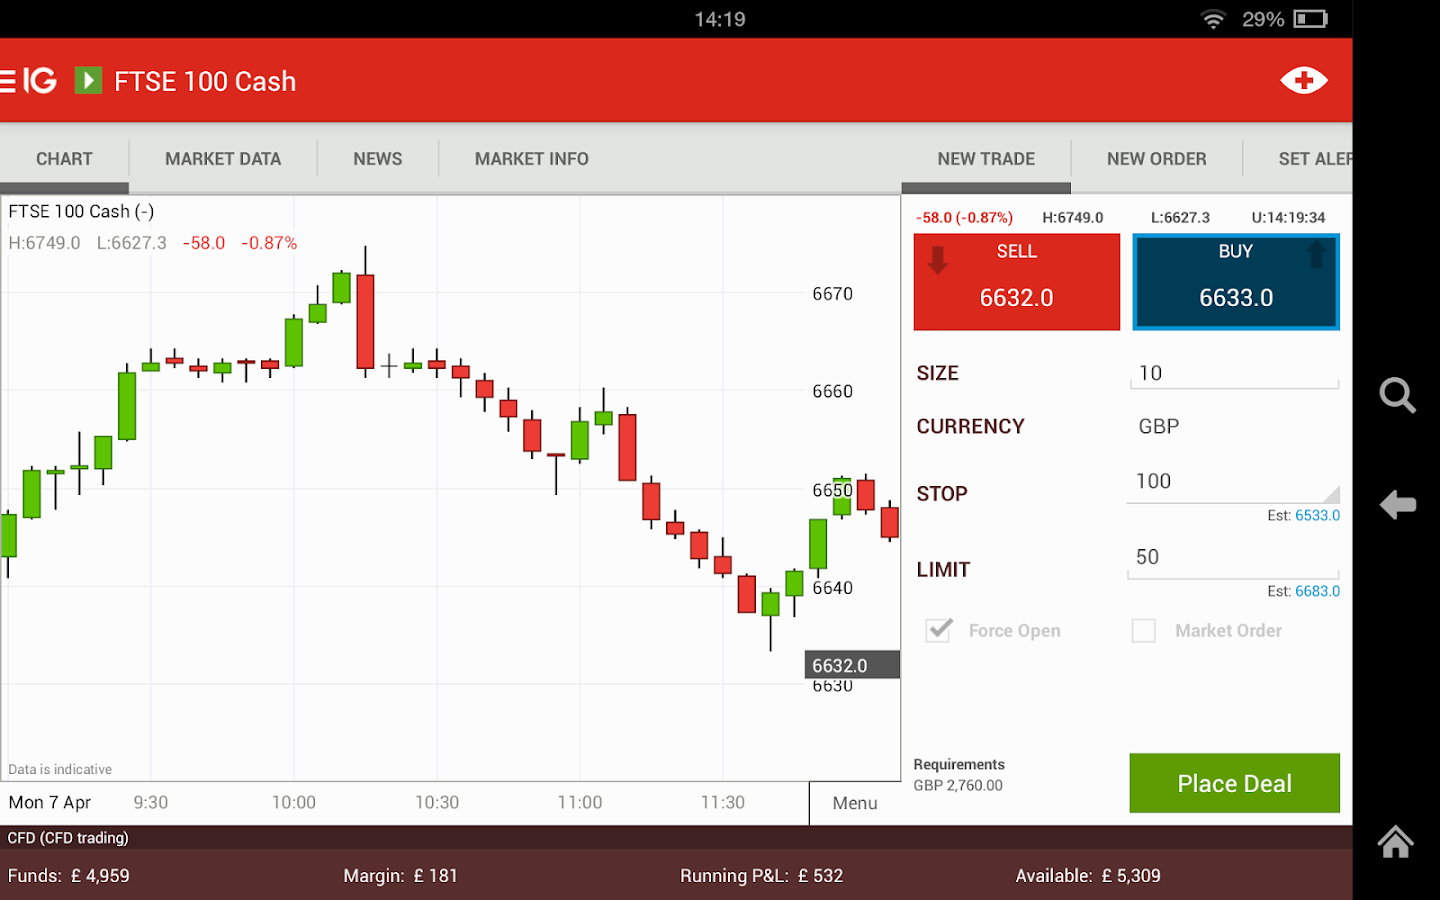Tap the 'Margin: £ 181' status entry

point(400,876)
